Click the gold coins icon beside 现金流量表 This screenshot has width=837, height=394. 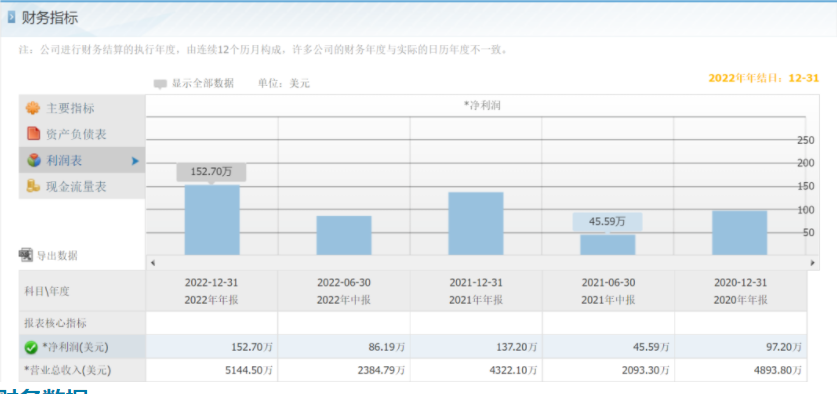[x=33, y=186]
